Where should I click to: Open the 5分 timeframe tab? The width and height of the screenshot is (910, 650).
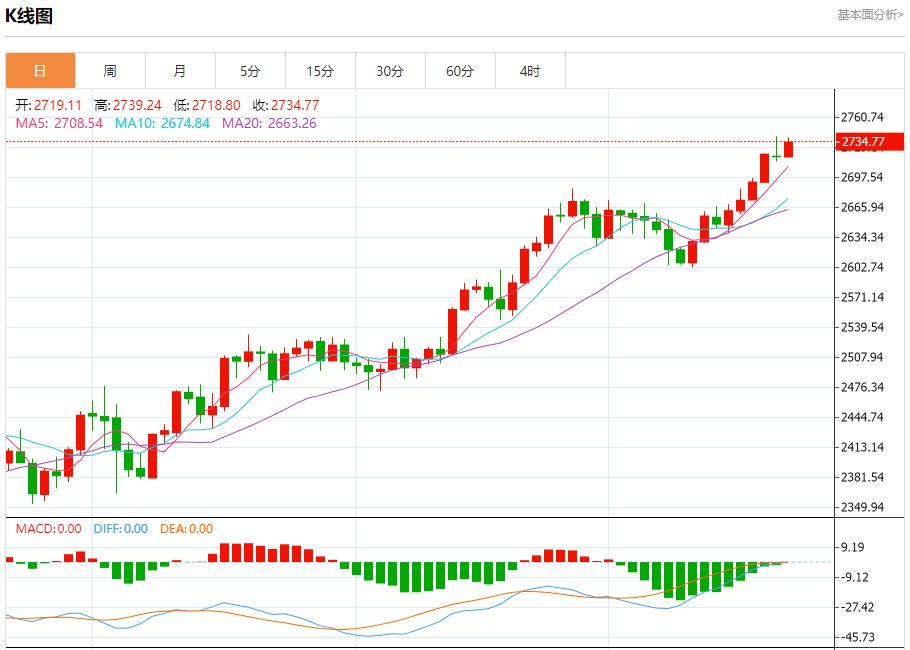[250, 71]
